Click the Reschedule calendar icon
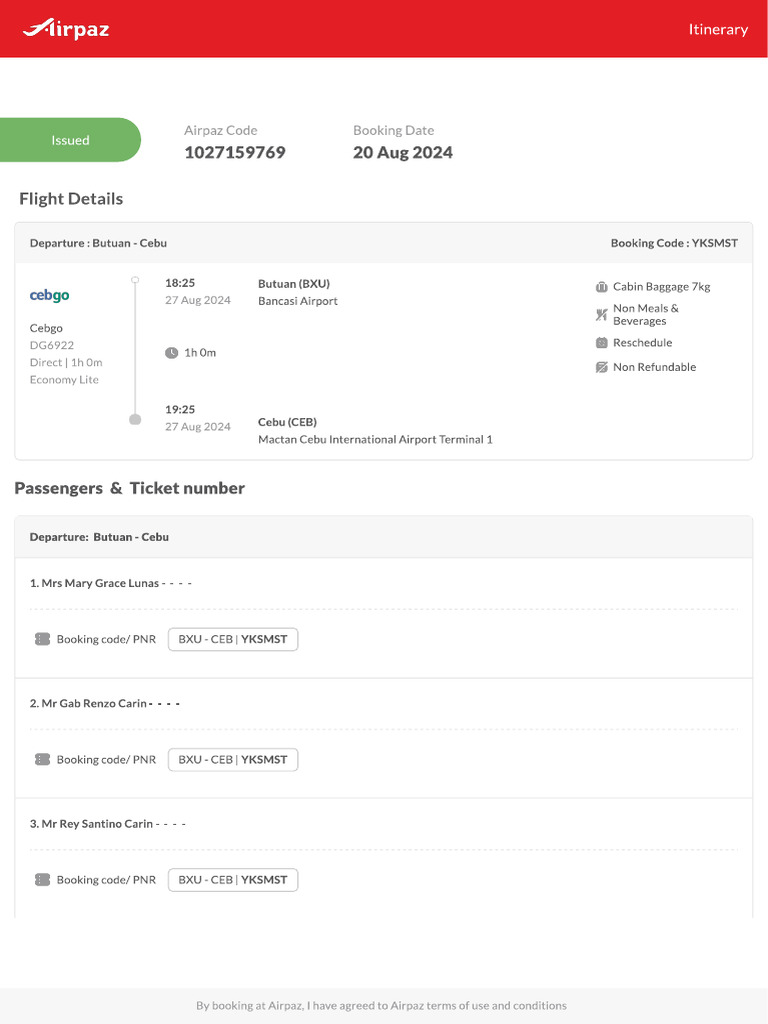Image resolution: width=768 pixels, height=1024 pixels. click(x=602, y=343)
